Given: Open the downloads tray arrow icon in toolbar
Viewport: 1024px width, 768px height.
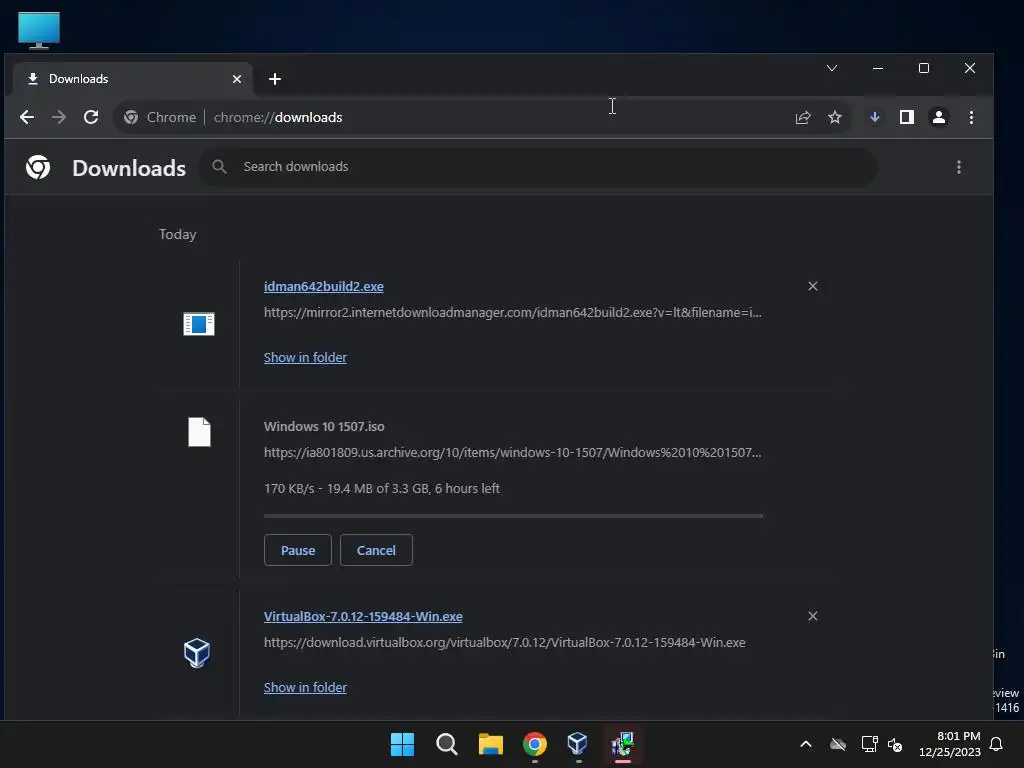Looking at the screenshot, I should tap(875, 118).
